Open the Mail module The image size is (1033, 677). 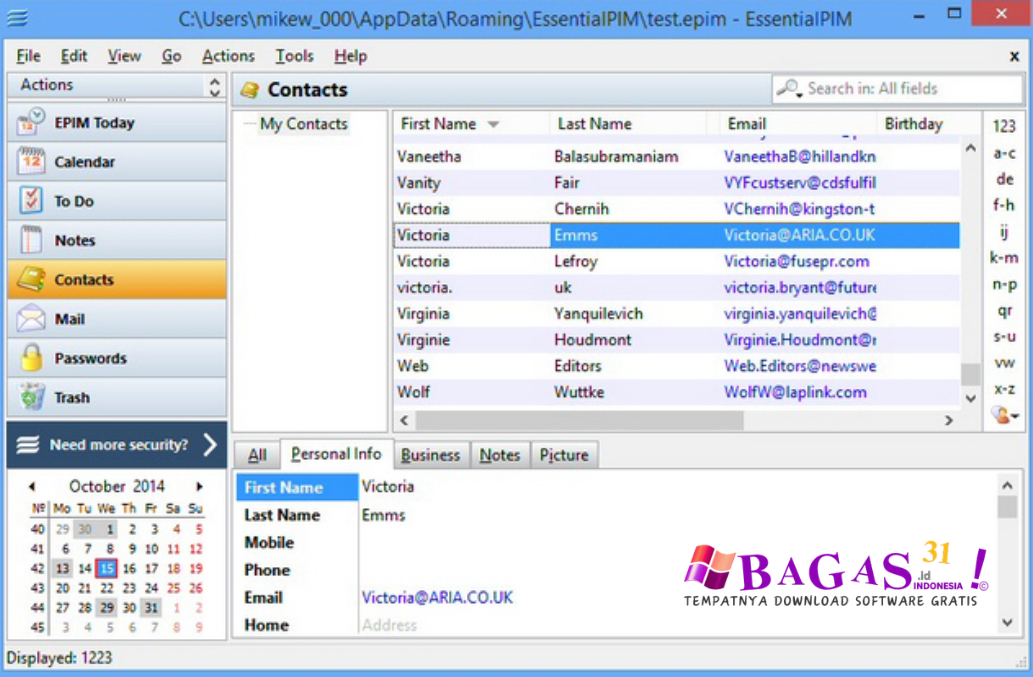[x=117, y=319]
